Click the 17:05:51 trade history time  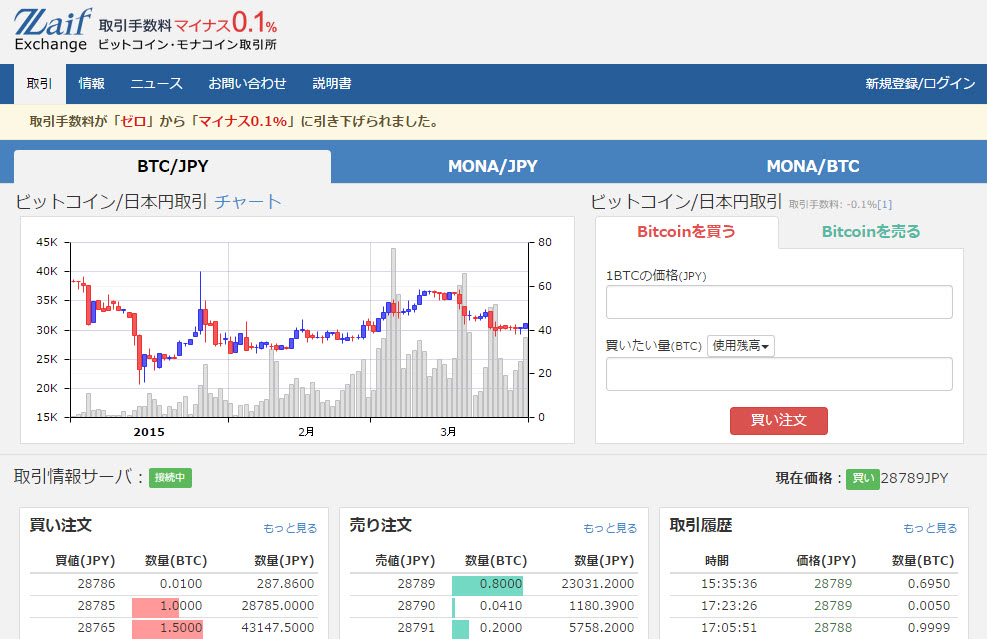(x=728, y=628)
